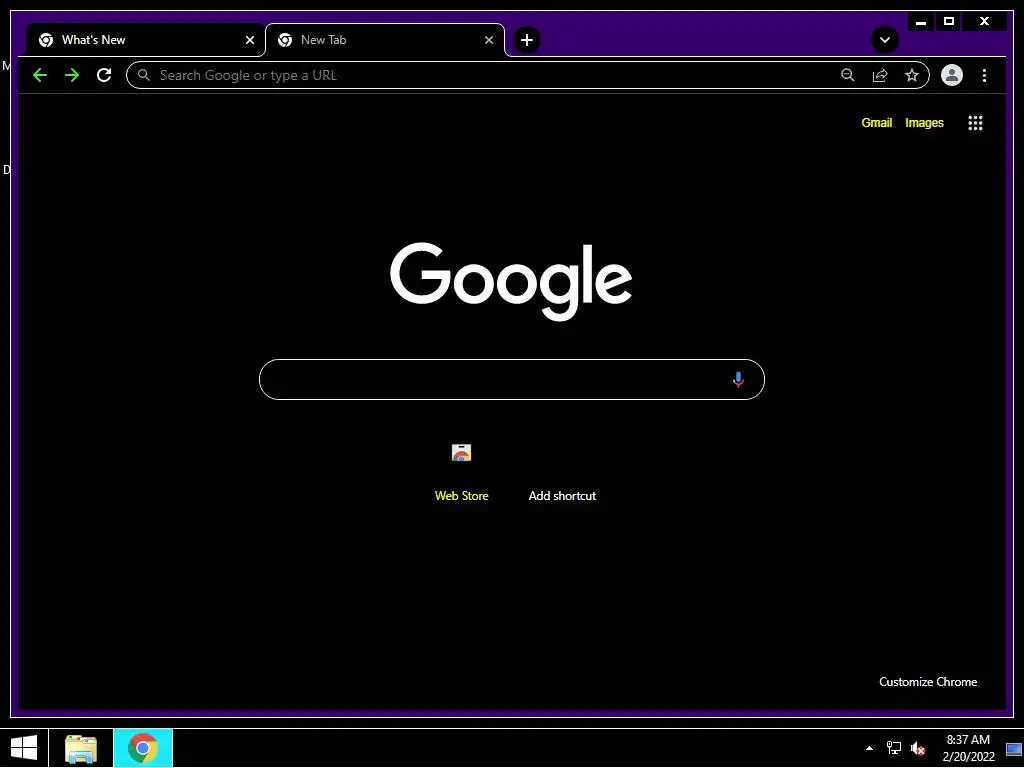
Task: Open Customize Chrome
Action: tap(928, 682)
